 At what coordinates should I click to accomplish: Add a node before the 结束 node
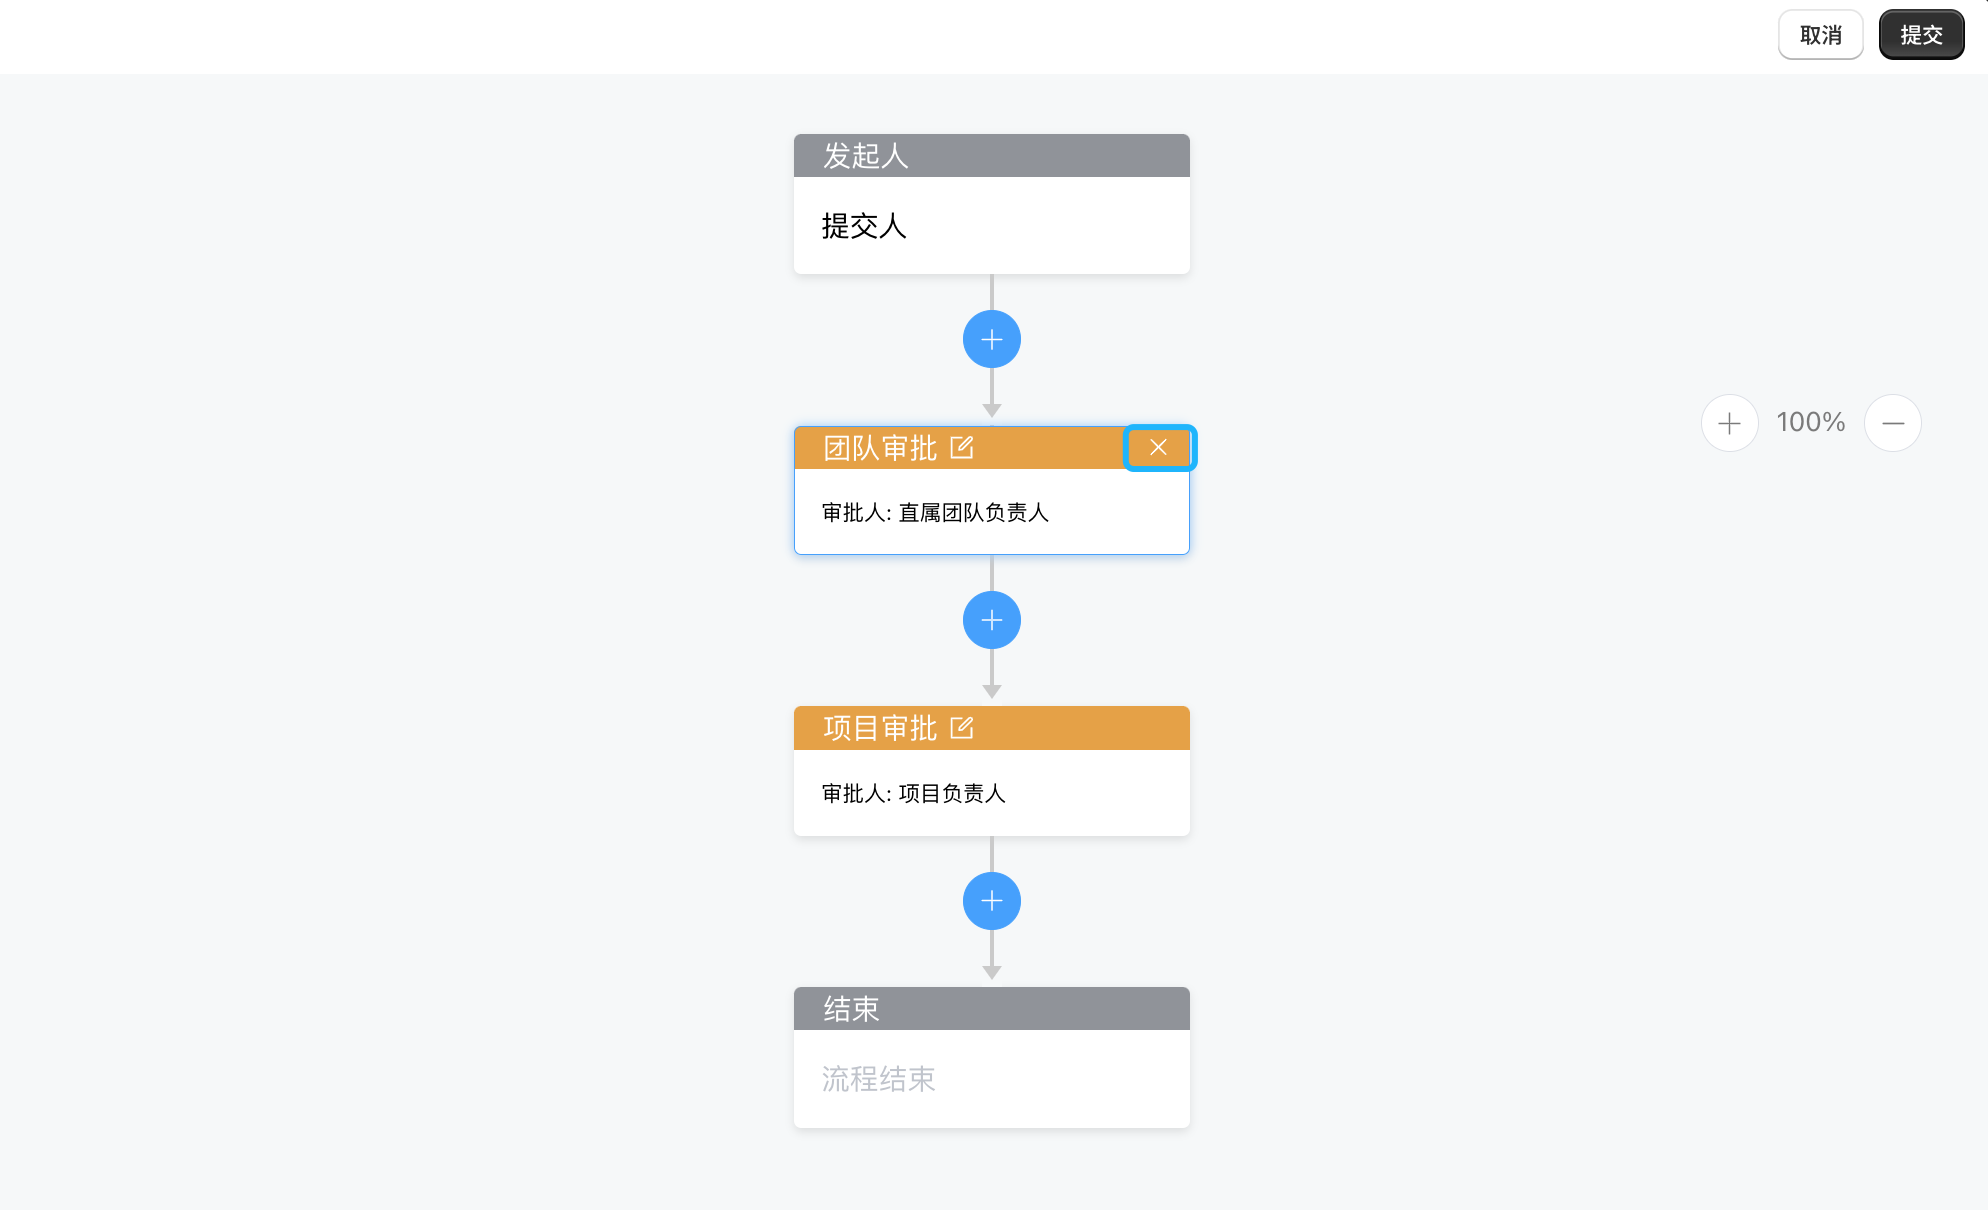pyautogui.click(x=991, y=901)
